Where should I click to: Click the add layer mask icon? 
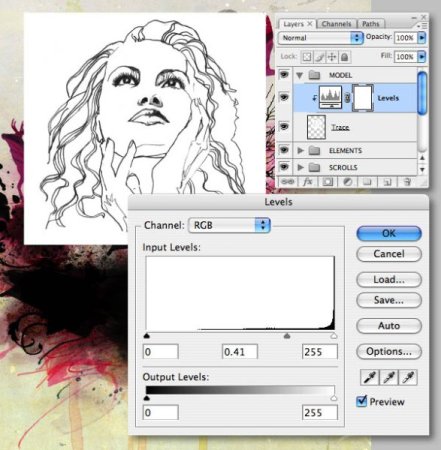327,182
